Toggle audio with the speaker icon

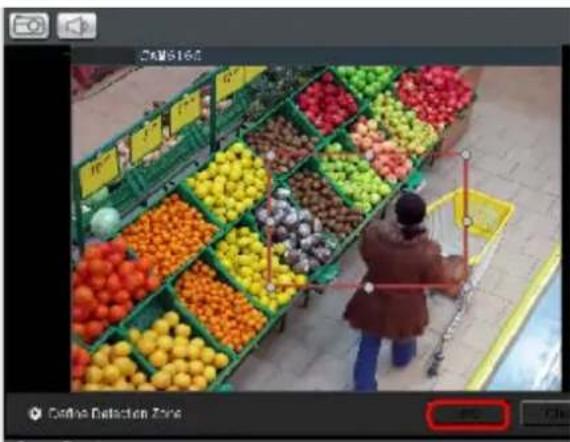77,26
